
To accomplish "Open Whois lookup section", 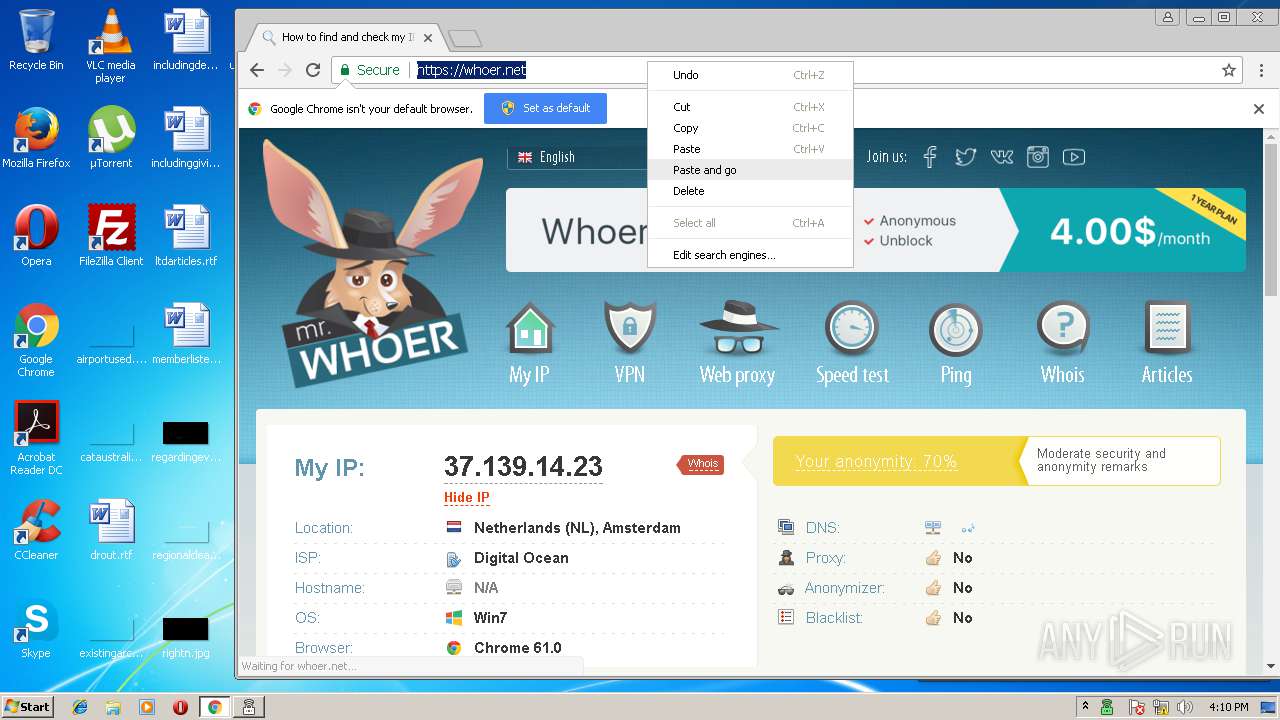I will [x=1063, y=343].
